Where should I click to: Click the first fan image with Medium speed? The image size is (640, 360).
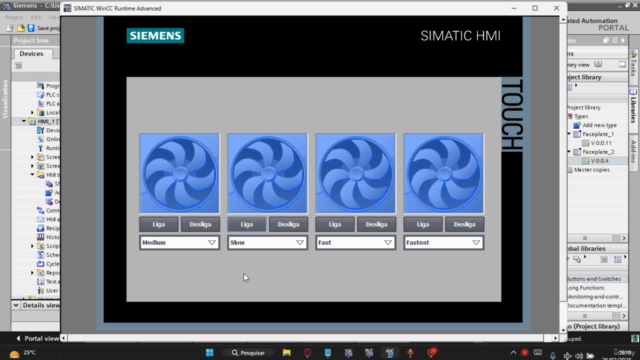179,173
